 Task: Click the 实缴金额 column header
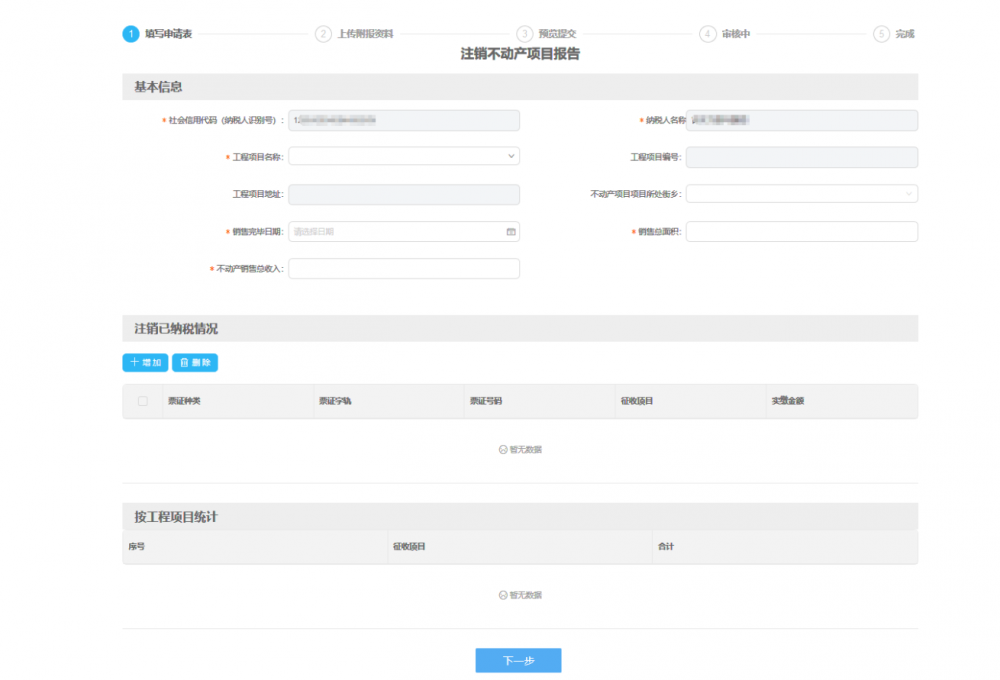pyautogui.click(x=788, y=401)
